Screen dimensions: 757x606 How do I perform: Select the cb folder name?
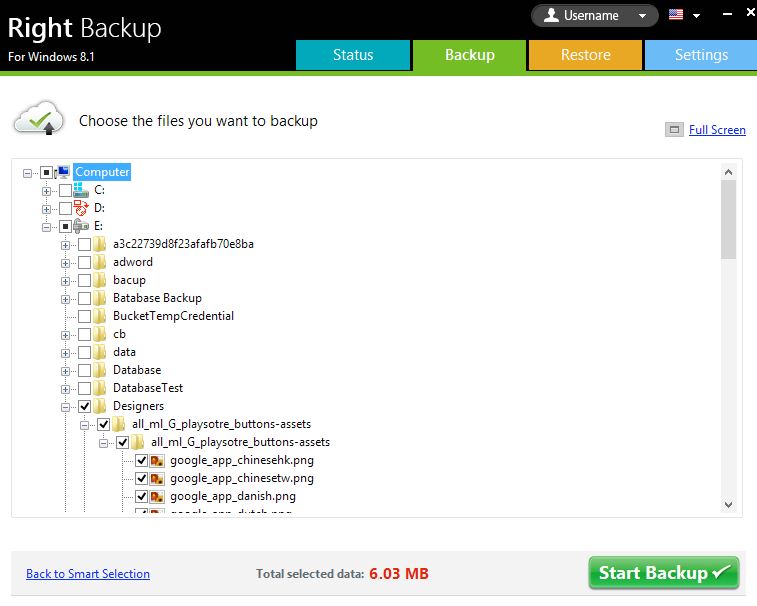(119, 334)
